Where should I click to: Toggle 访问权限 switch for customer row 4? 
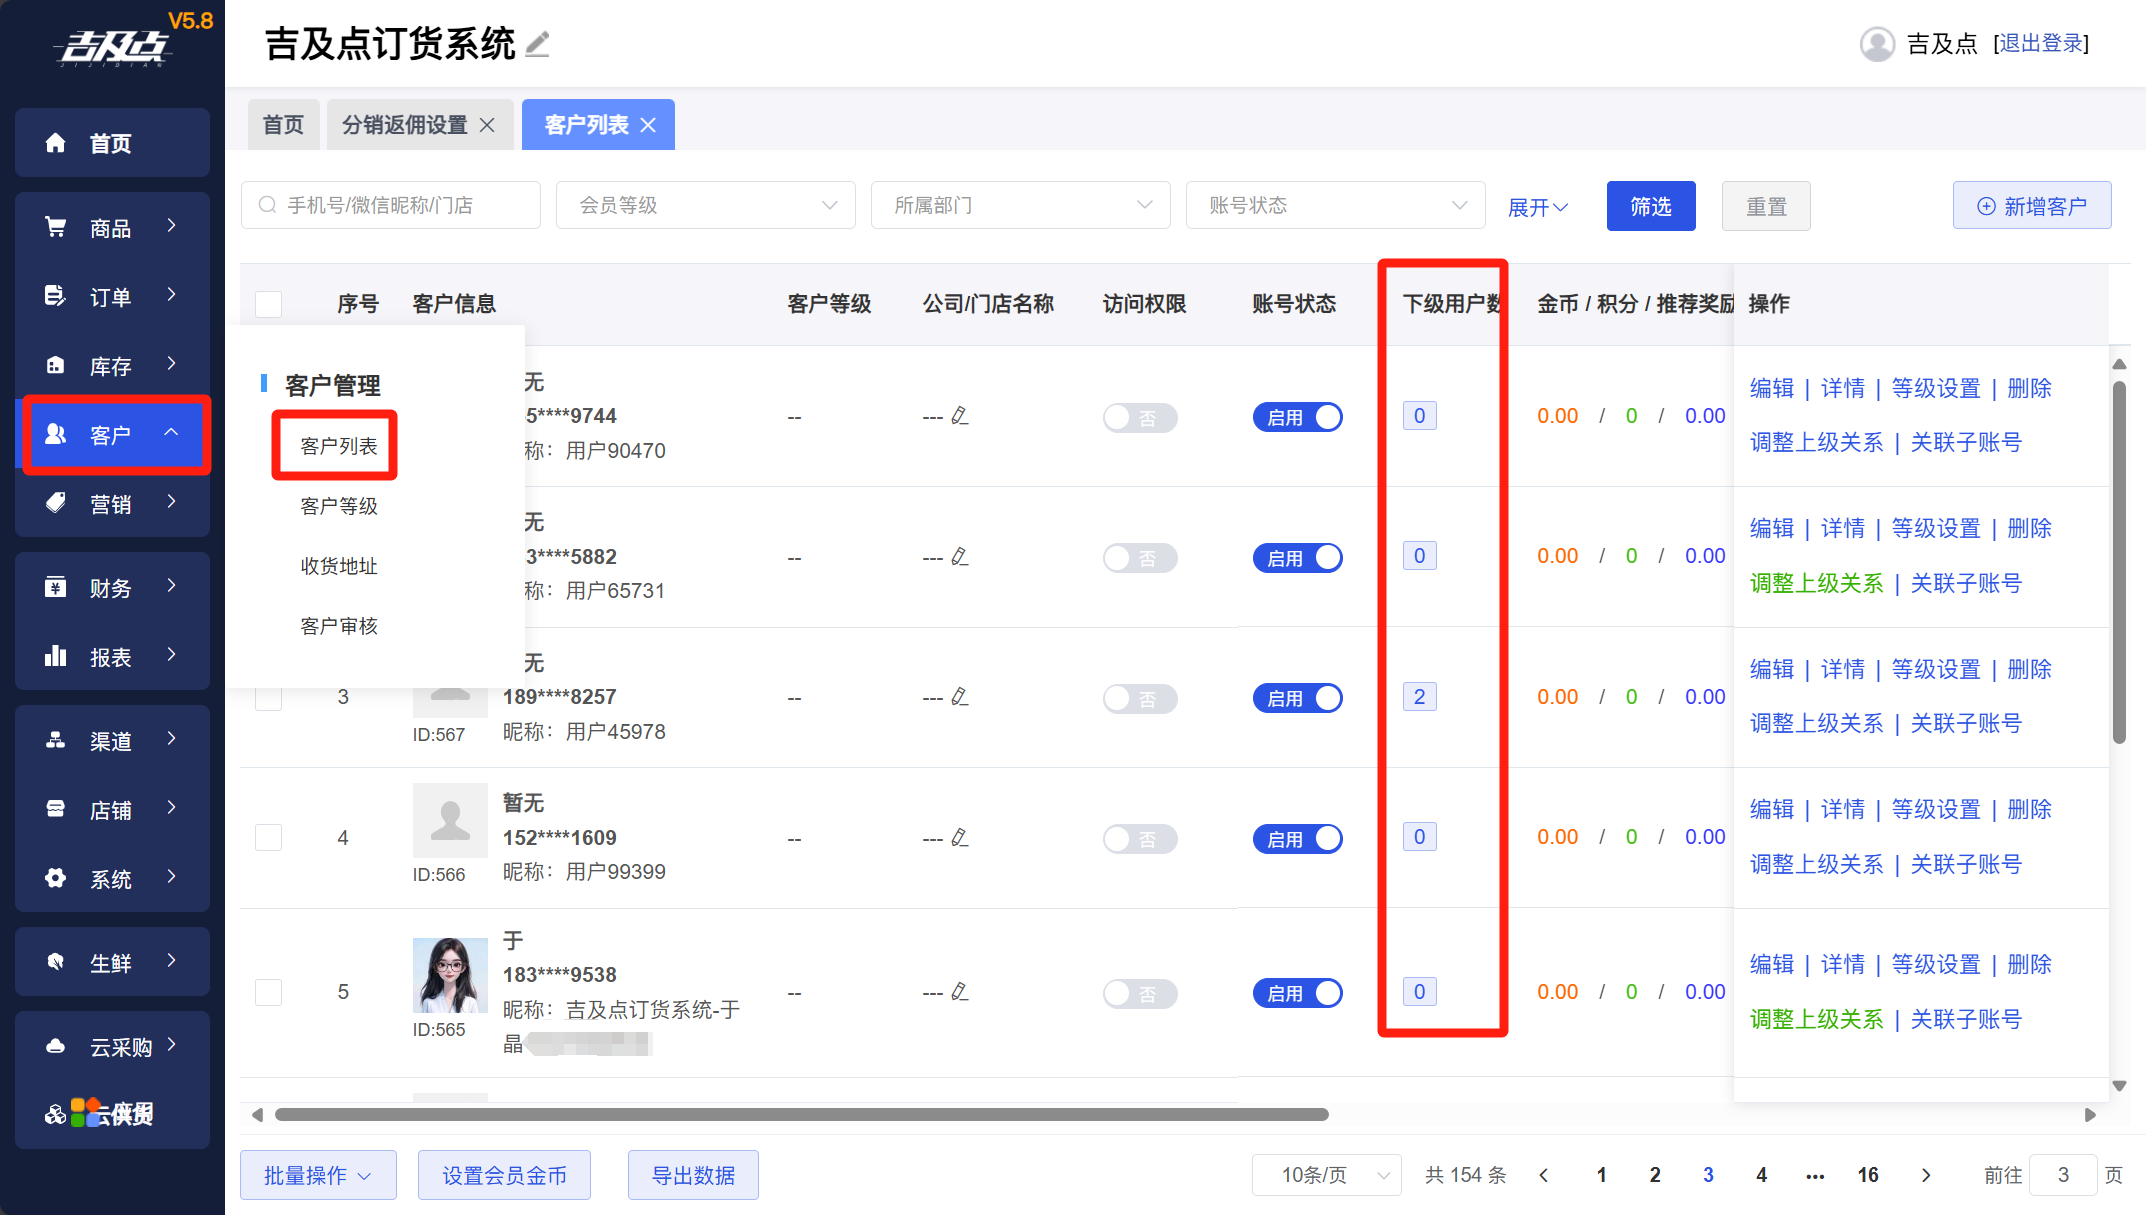pos(1139,838)
